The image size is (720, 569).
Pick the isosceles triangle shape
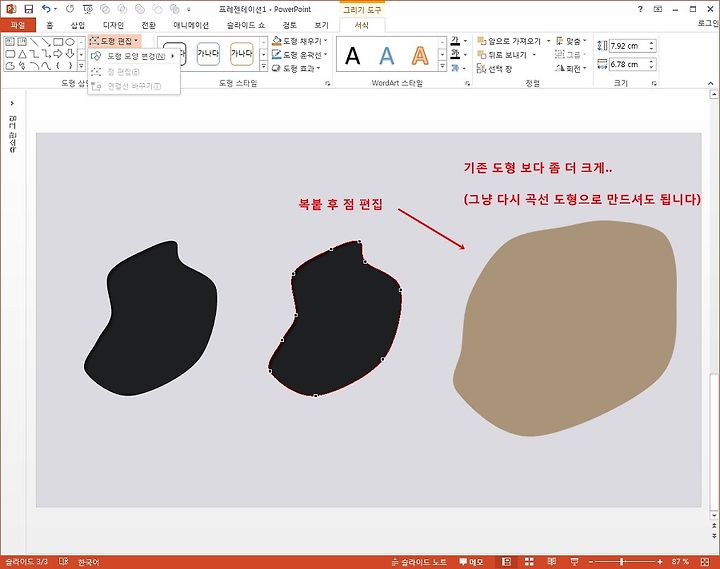click(x=22, y=54)
